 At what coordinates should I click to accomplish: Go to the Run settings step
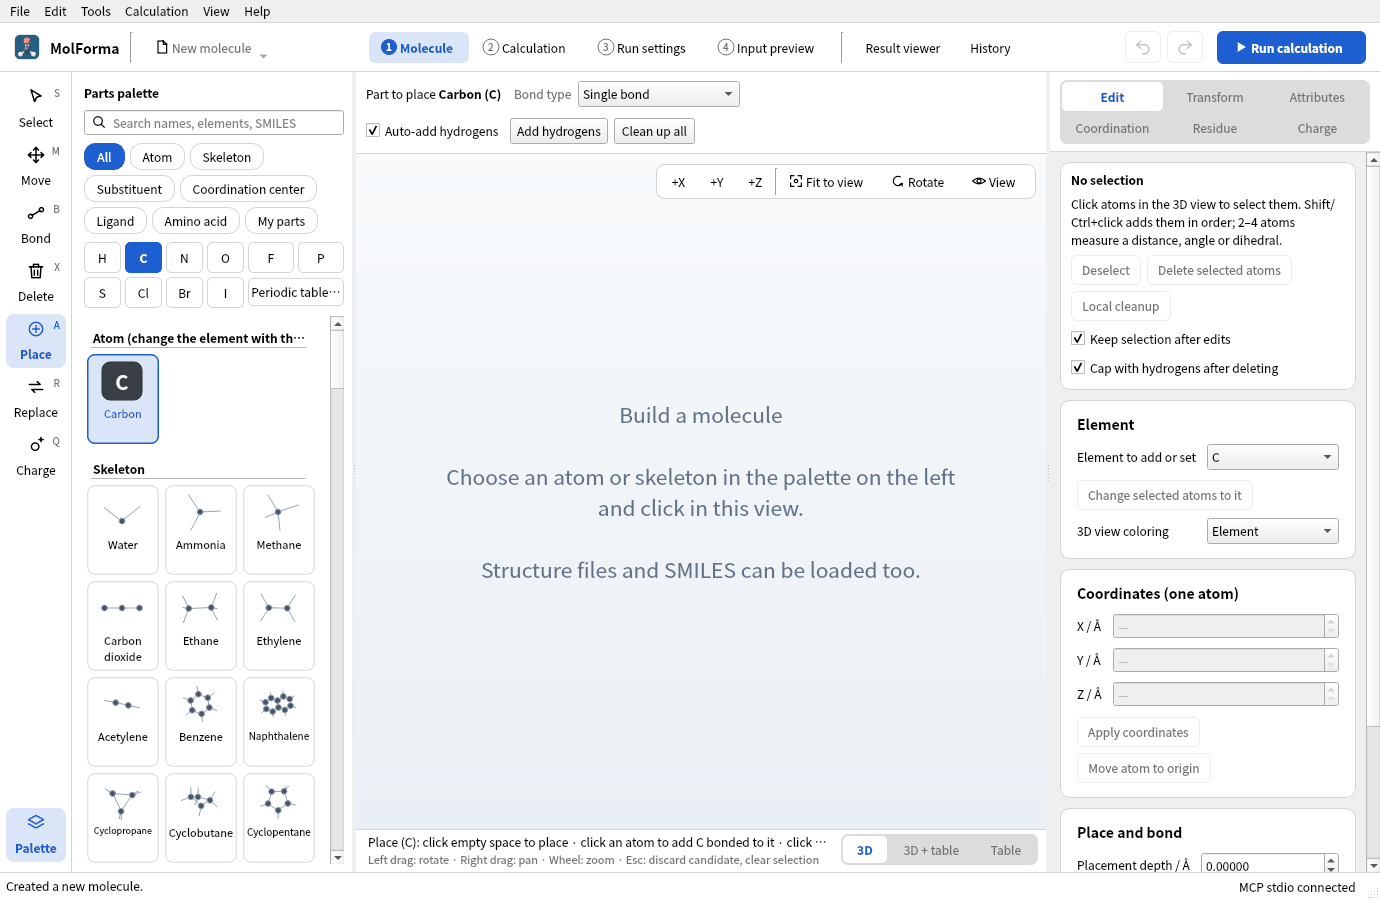coord(642,48)
